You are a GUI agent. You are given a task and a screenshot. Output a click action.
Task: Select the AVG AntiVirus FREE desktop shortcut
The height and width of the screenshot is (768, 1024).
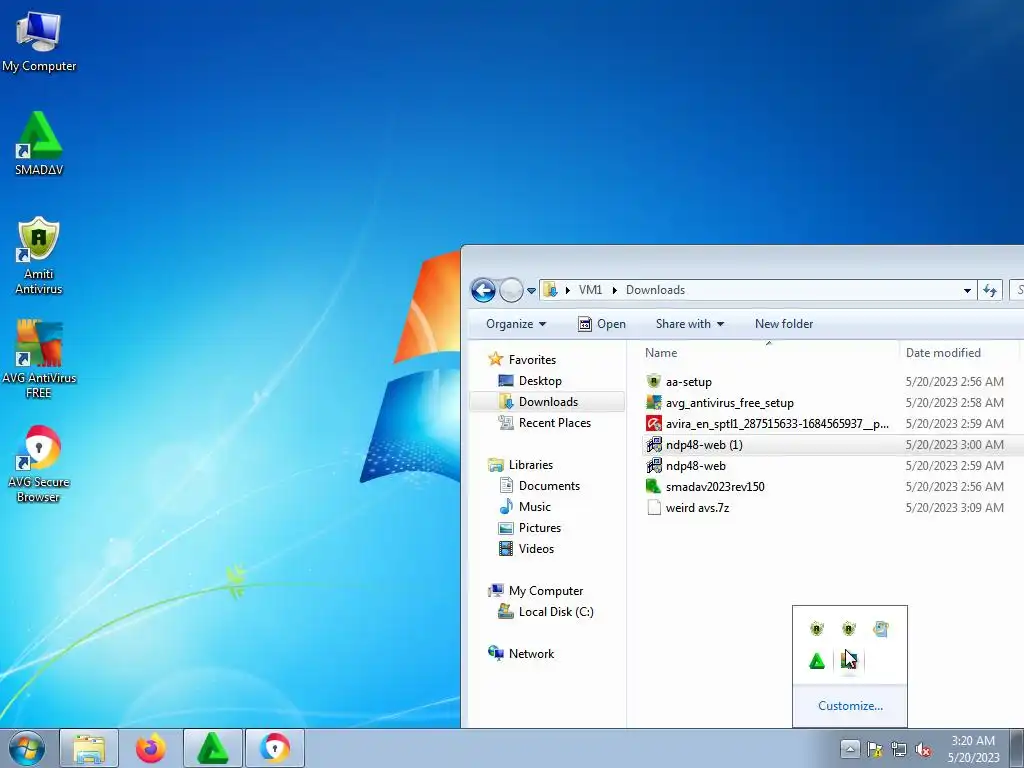(x=39, y=359)
